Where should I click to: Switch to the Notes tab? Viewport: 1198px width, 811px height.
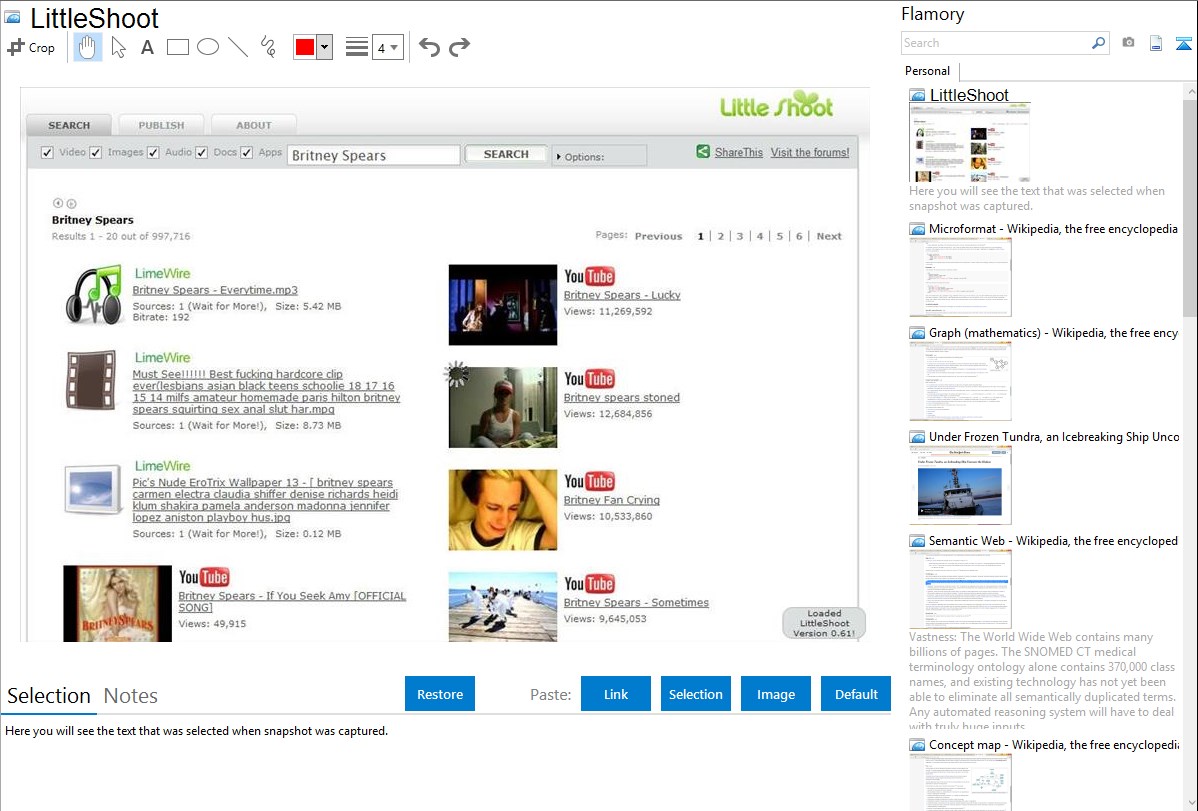[131, 696]
